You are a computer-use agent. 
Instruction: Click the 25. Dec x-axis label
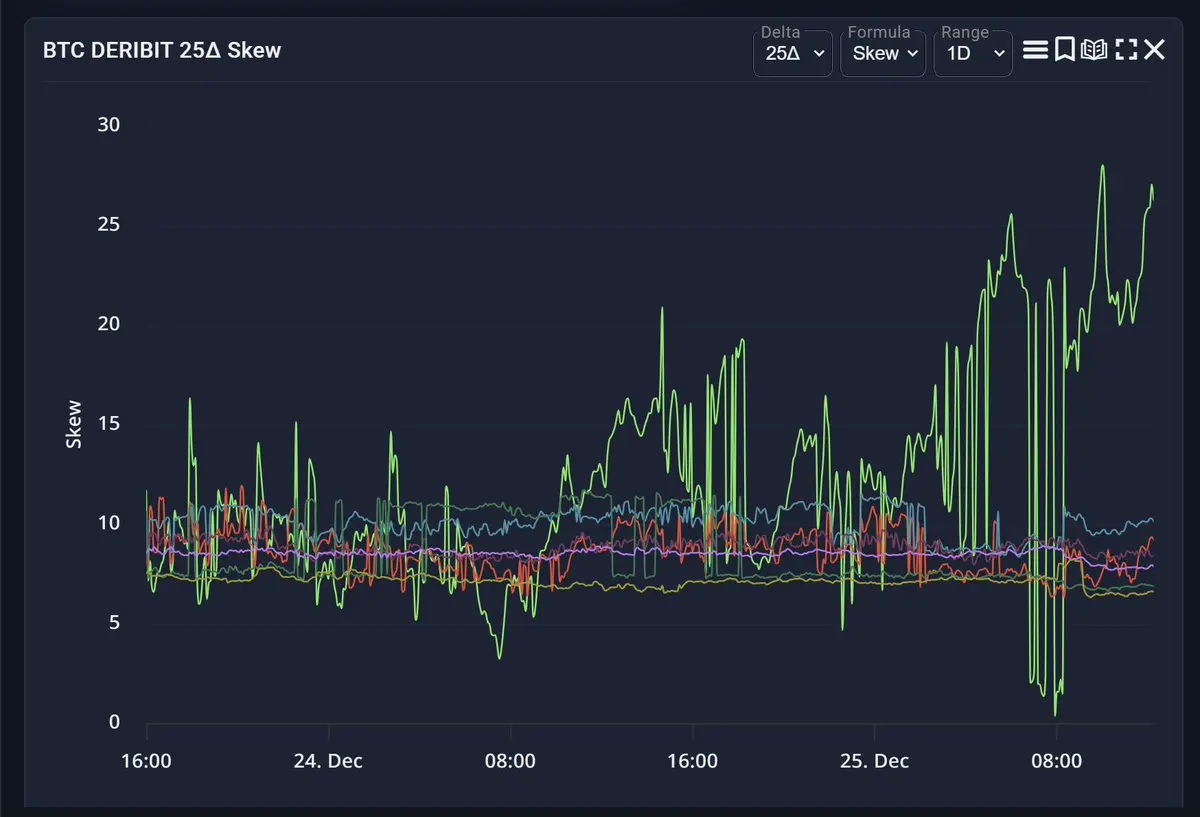[x=874, y=761]
